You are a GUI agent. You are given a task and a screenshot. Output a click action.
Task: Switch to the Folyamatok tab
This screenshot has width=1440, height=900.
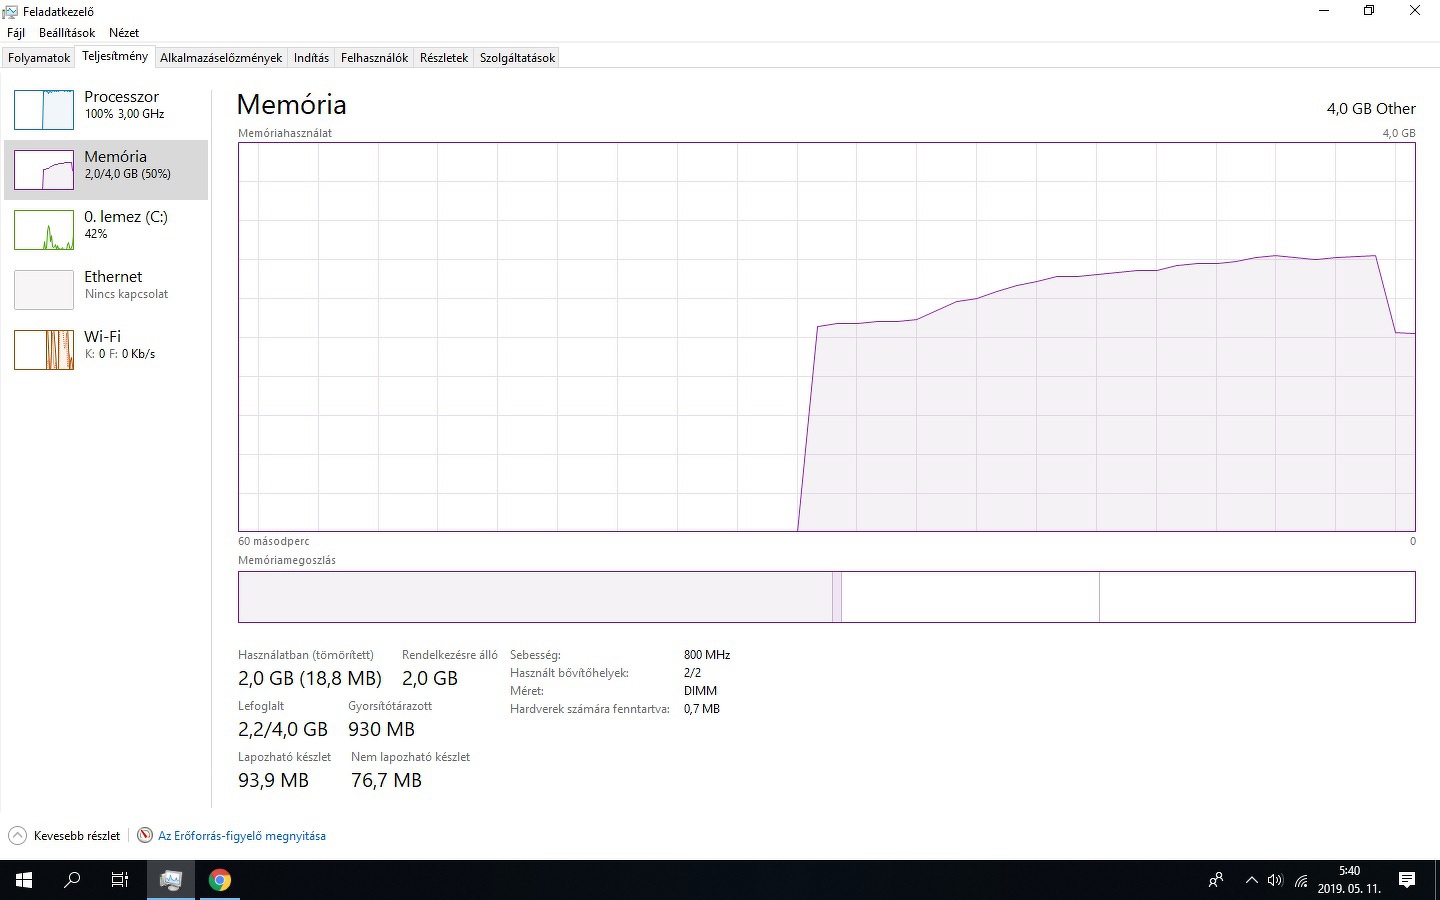point(39,58)
